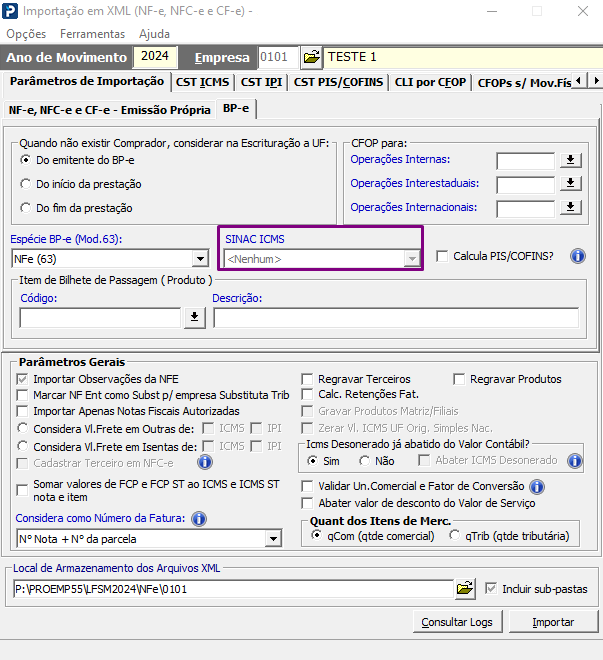Click info icon beside Considera como Número da Fatura
The image size is (603, 660).
pyautogui.click(x=199, y=519)
